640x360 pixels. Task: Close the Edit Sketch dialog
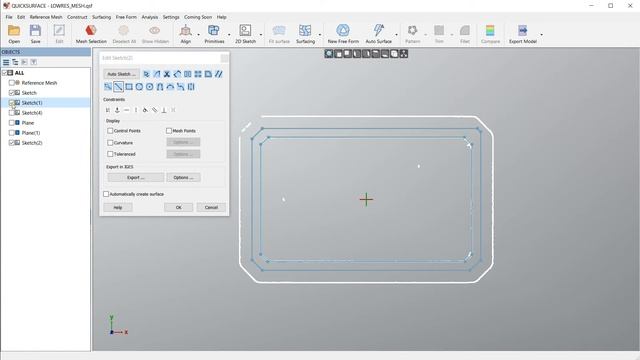[x=224, y=58]
